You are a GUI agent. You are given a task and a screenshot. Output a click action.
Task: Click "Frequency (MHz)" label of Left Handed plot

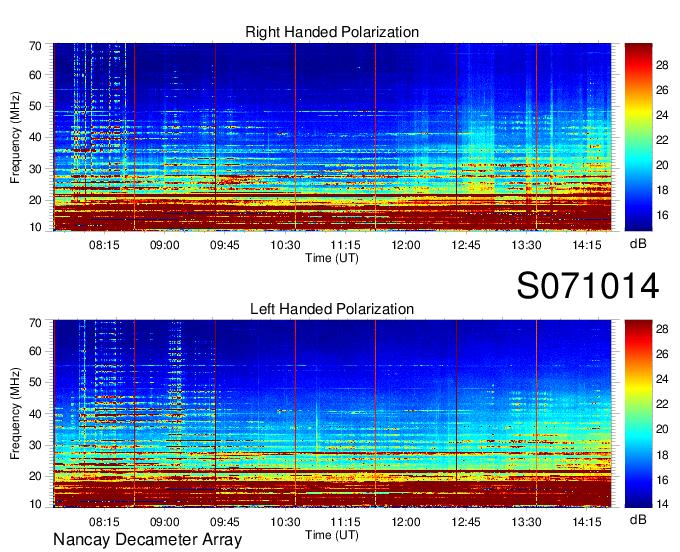pos(15,414)
